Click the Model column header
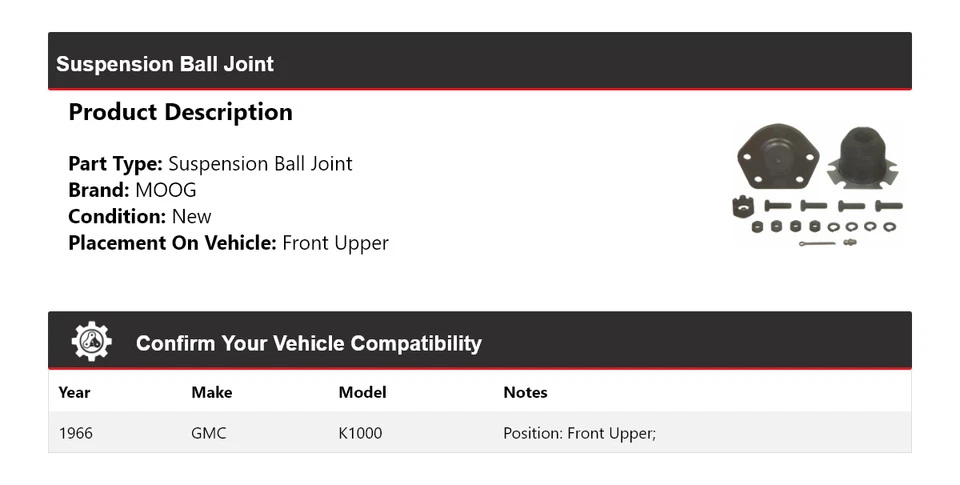 (x=362, y=392)
